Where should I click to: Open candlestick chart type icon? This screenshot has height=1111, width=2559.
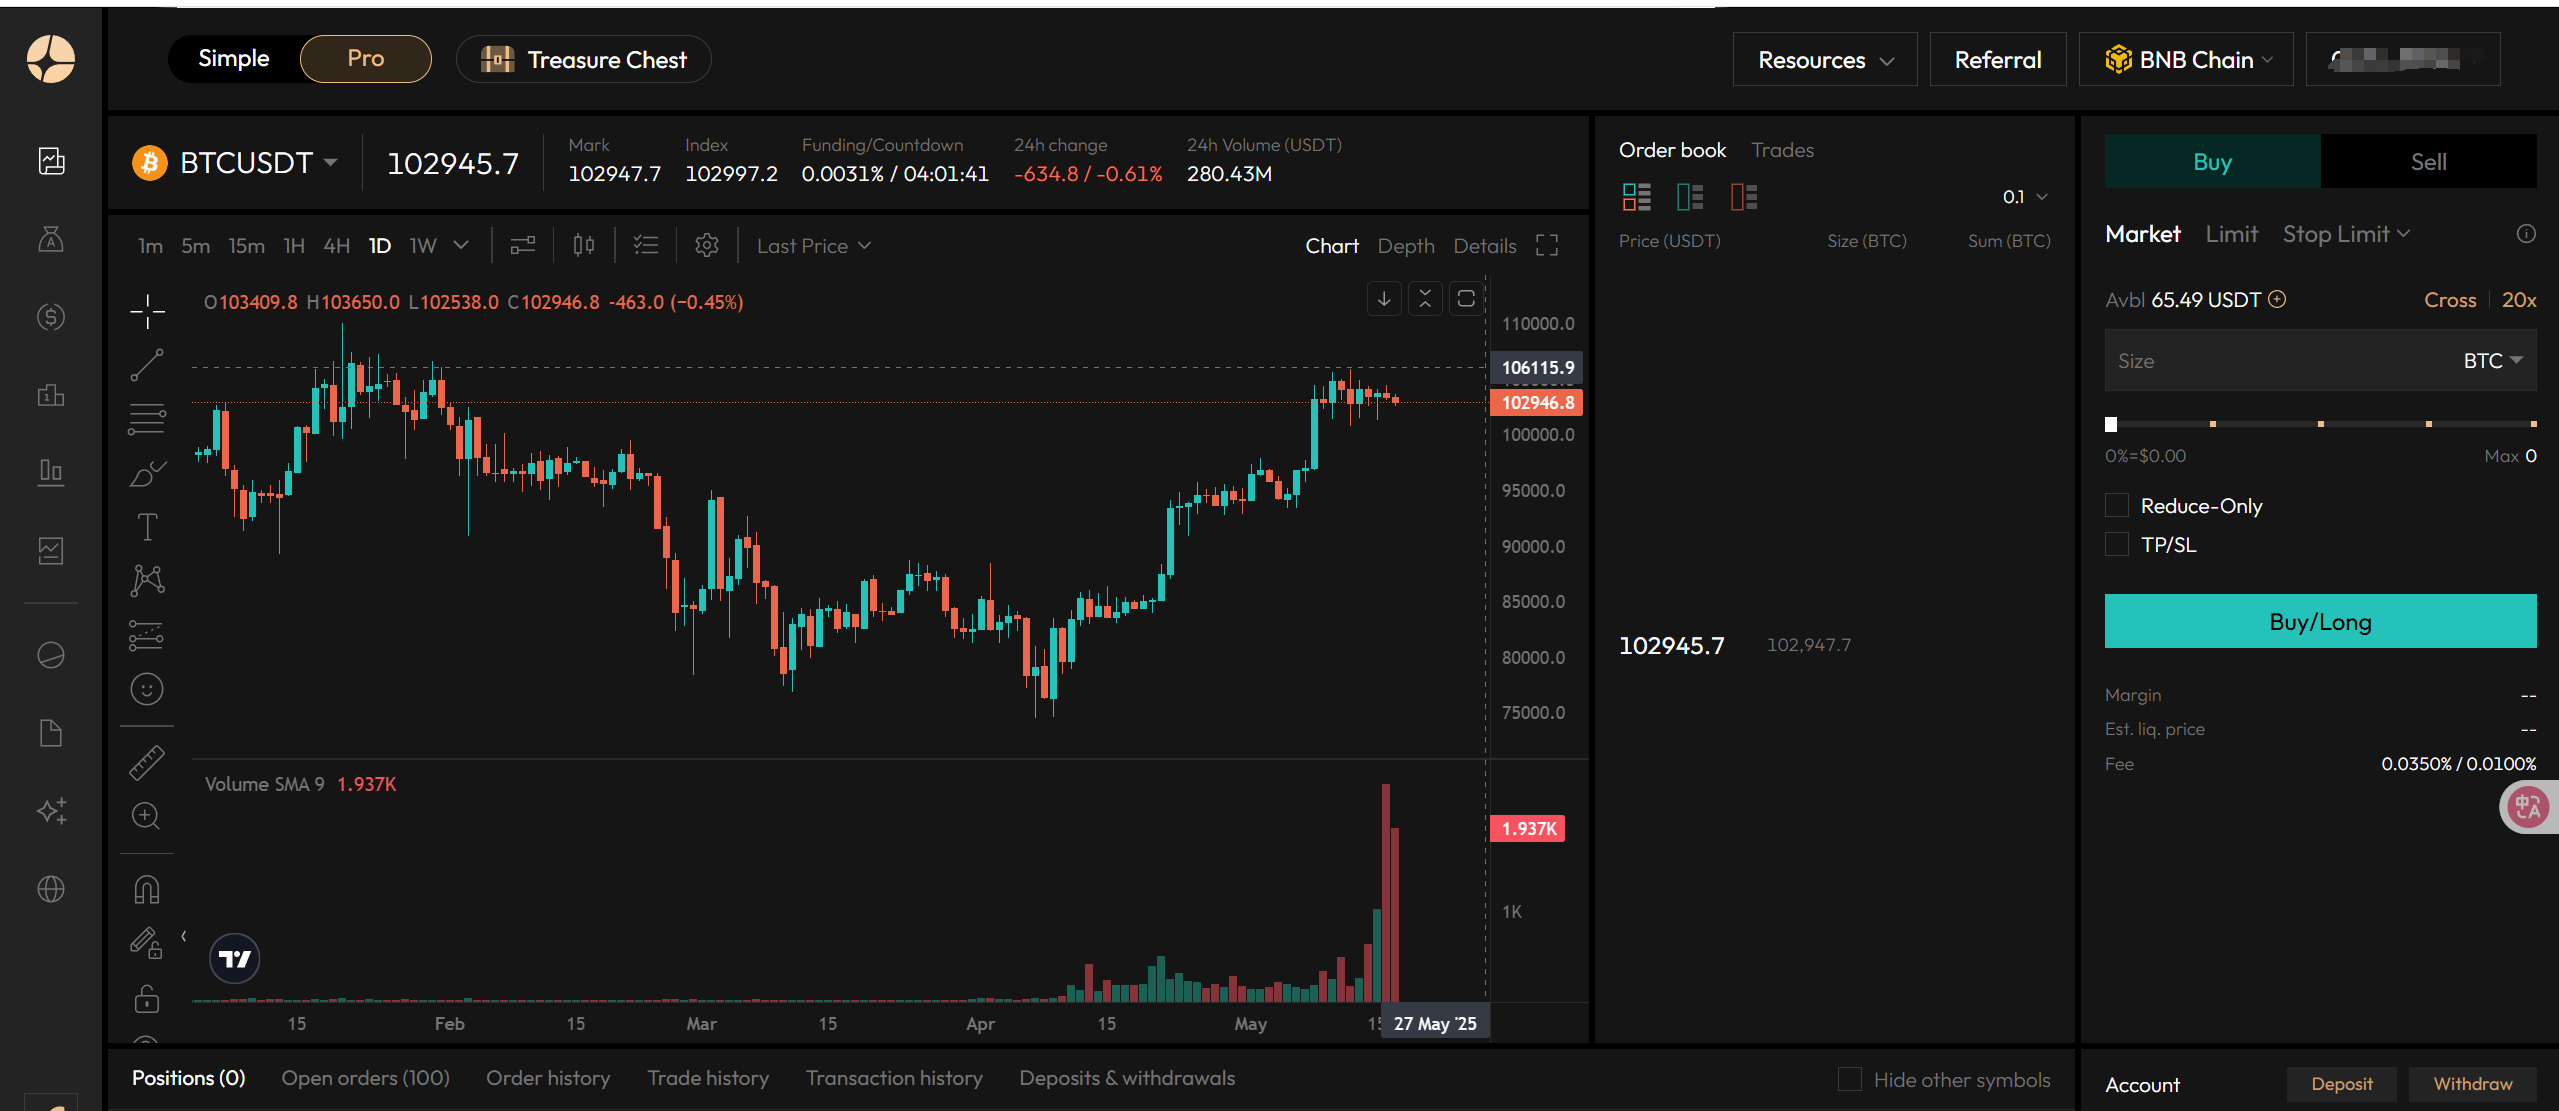(584, 246)
